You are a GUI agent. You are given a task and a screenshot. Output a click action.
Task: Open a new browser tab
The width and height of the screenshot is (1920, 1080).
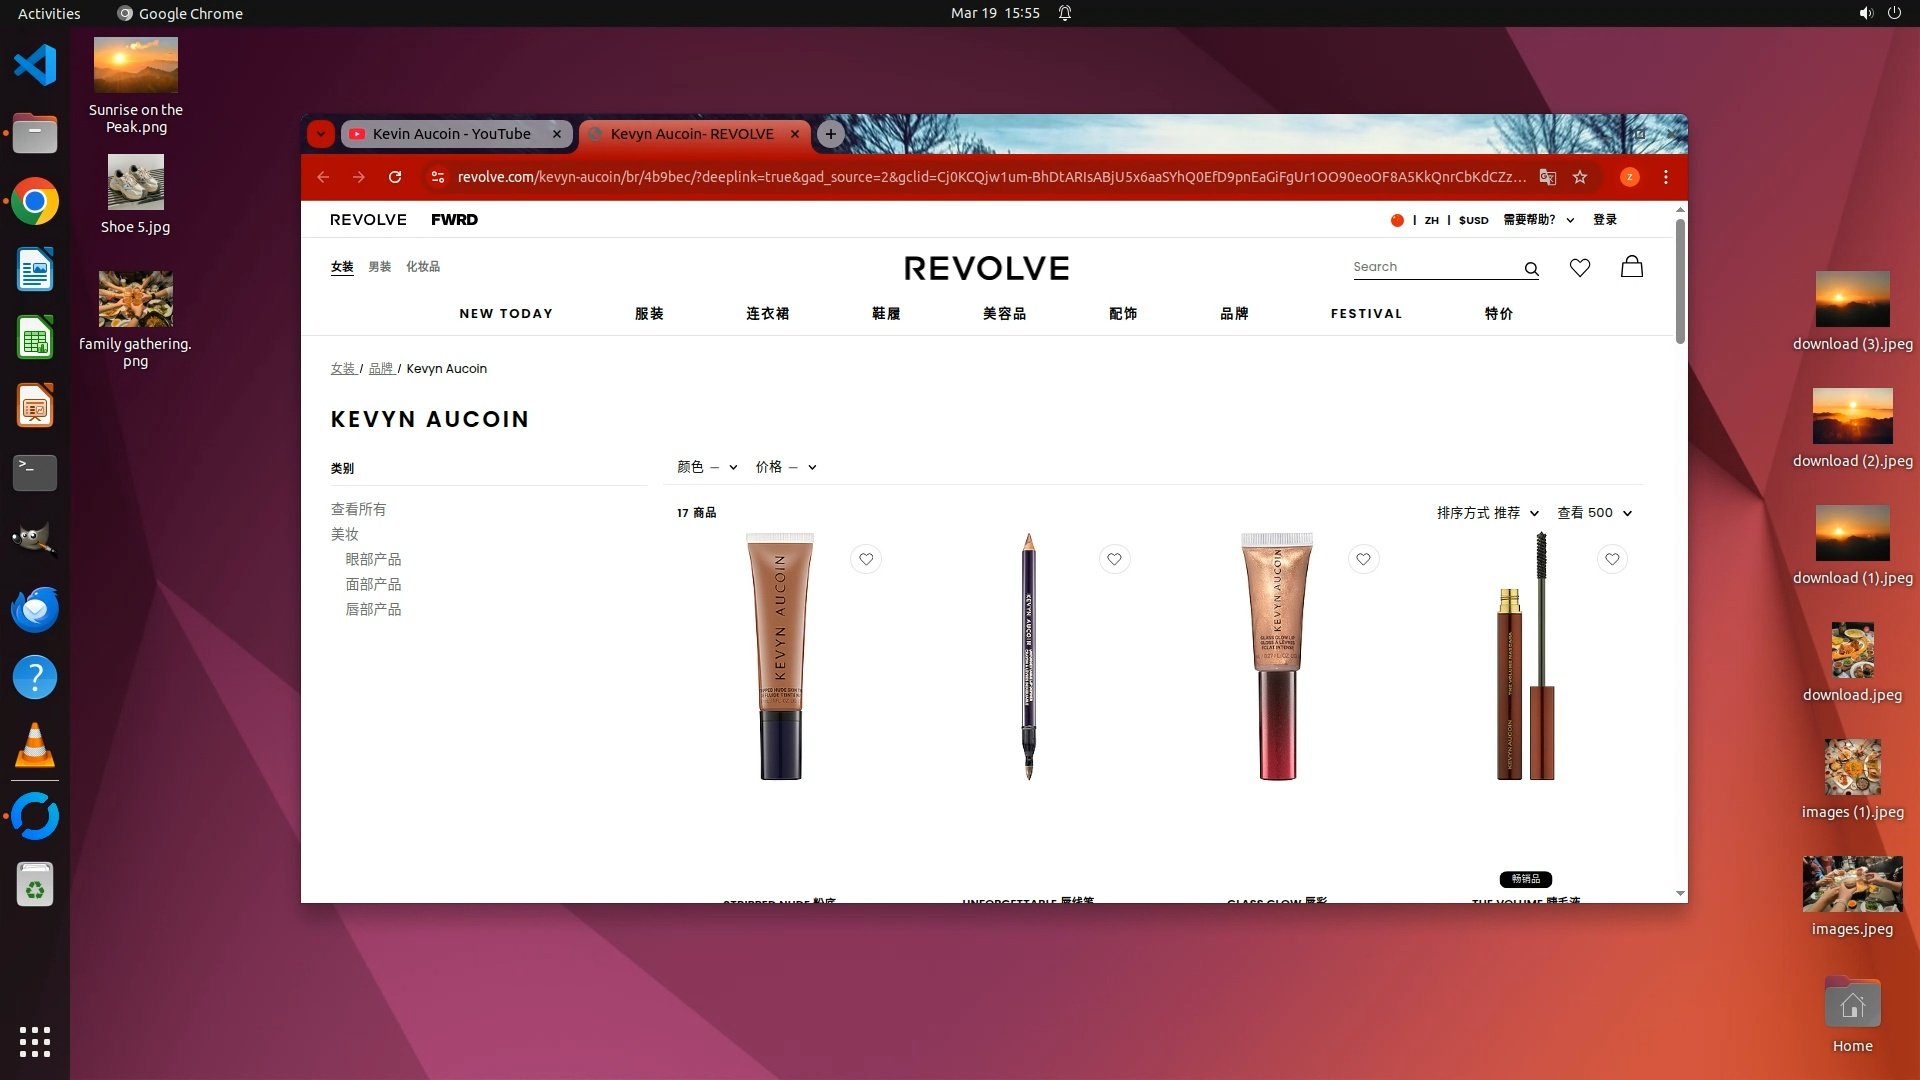click(x=830, y=134)
